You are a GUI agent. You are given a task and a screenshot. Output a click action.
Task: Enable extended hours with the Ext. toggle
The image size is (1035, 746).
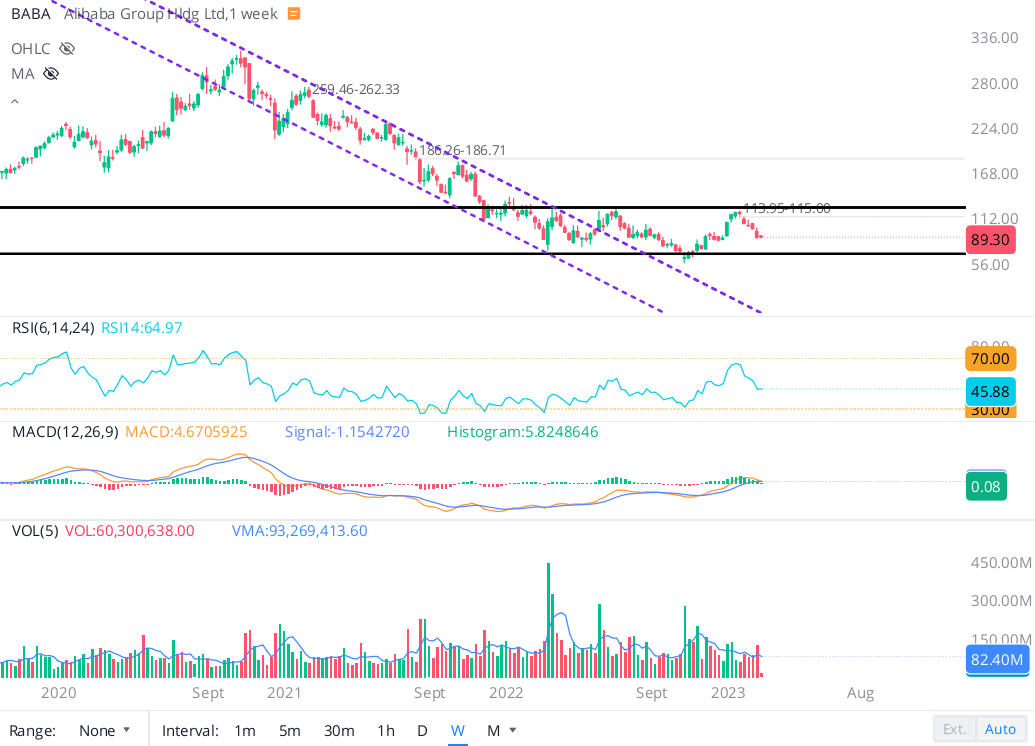tap(954, 730)
